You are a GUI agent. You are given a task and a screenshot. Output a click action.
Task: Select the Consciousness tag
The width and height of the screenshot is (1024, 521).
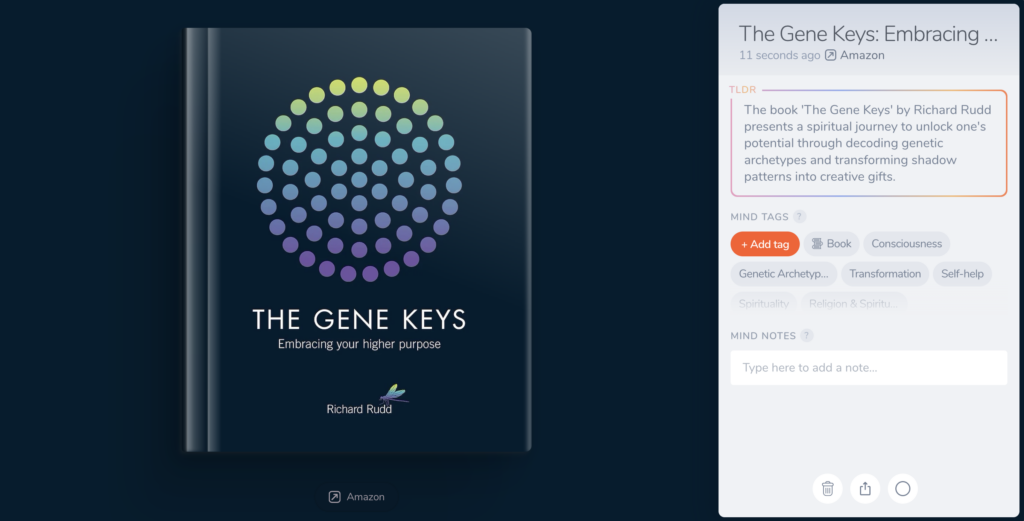[x=906, y=244]
